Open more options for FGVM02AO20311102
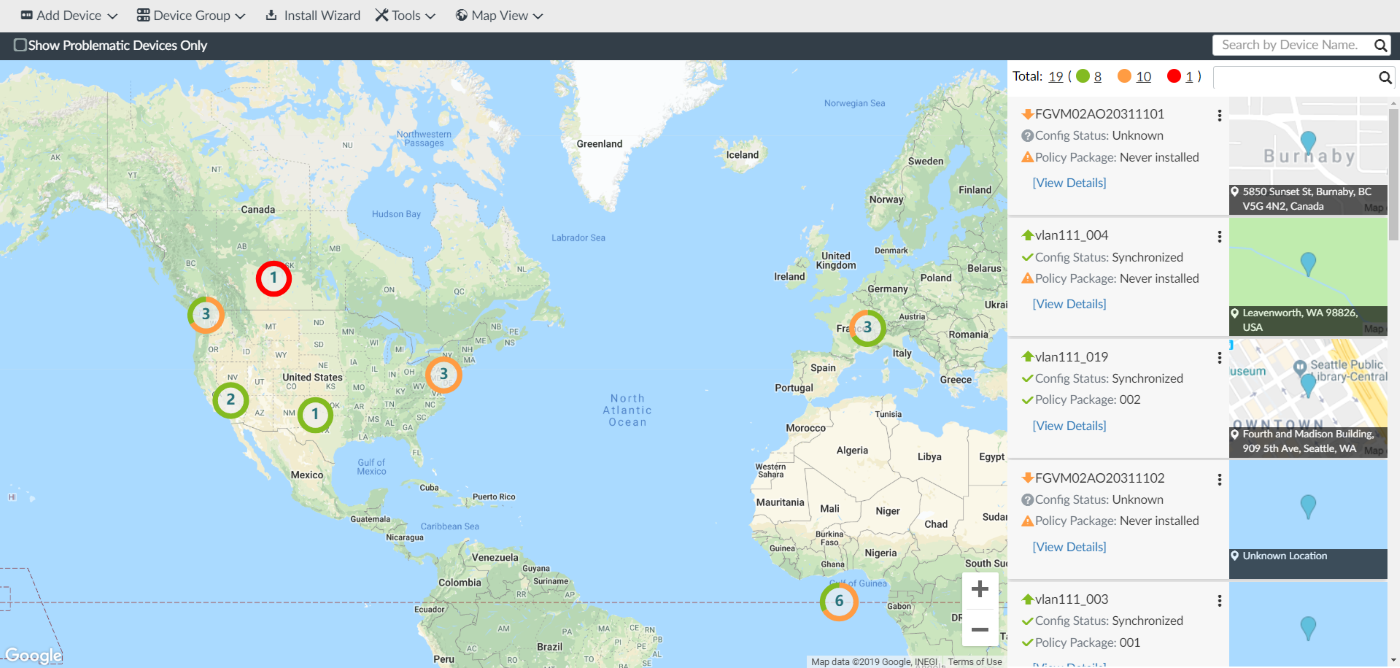The image size is (1400, 668). tap(1219, 479)
